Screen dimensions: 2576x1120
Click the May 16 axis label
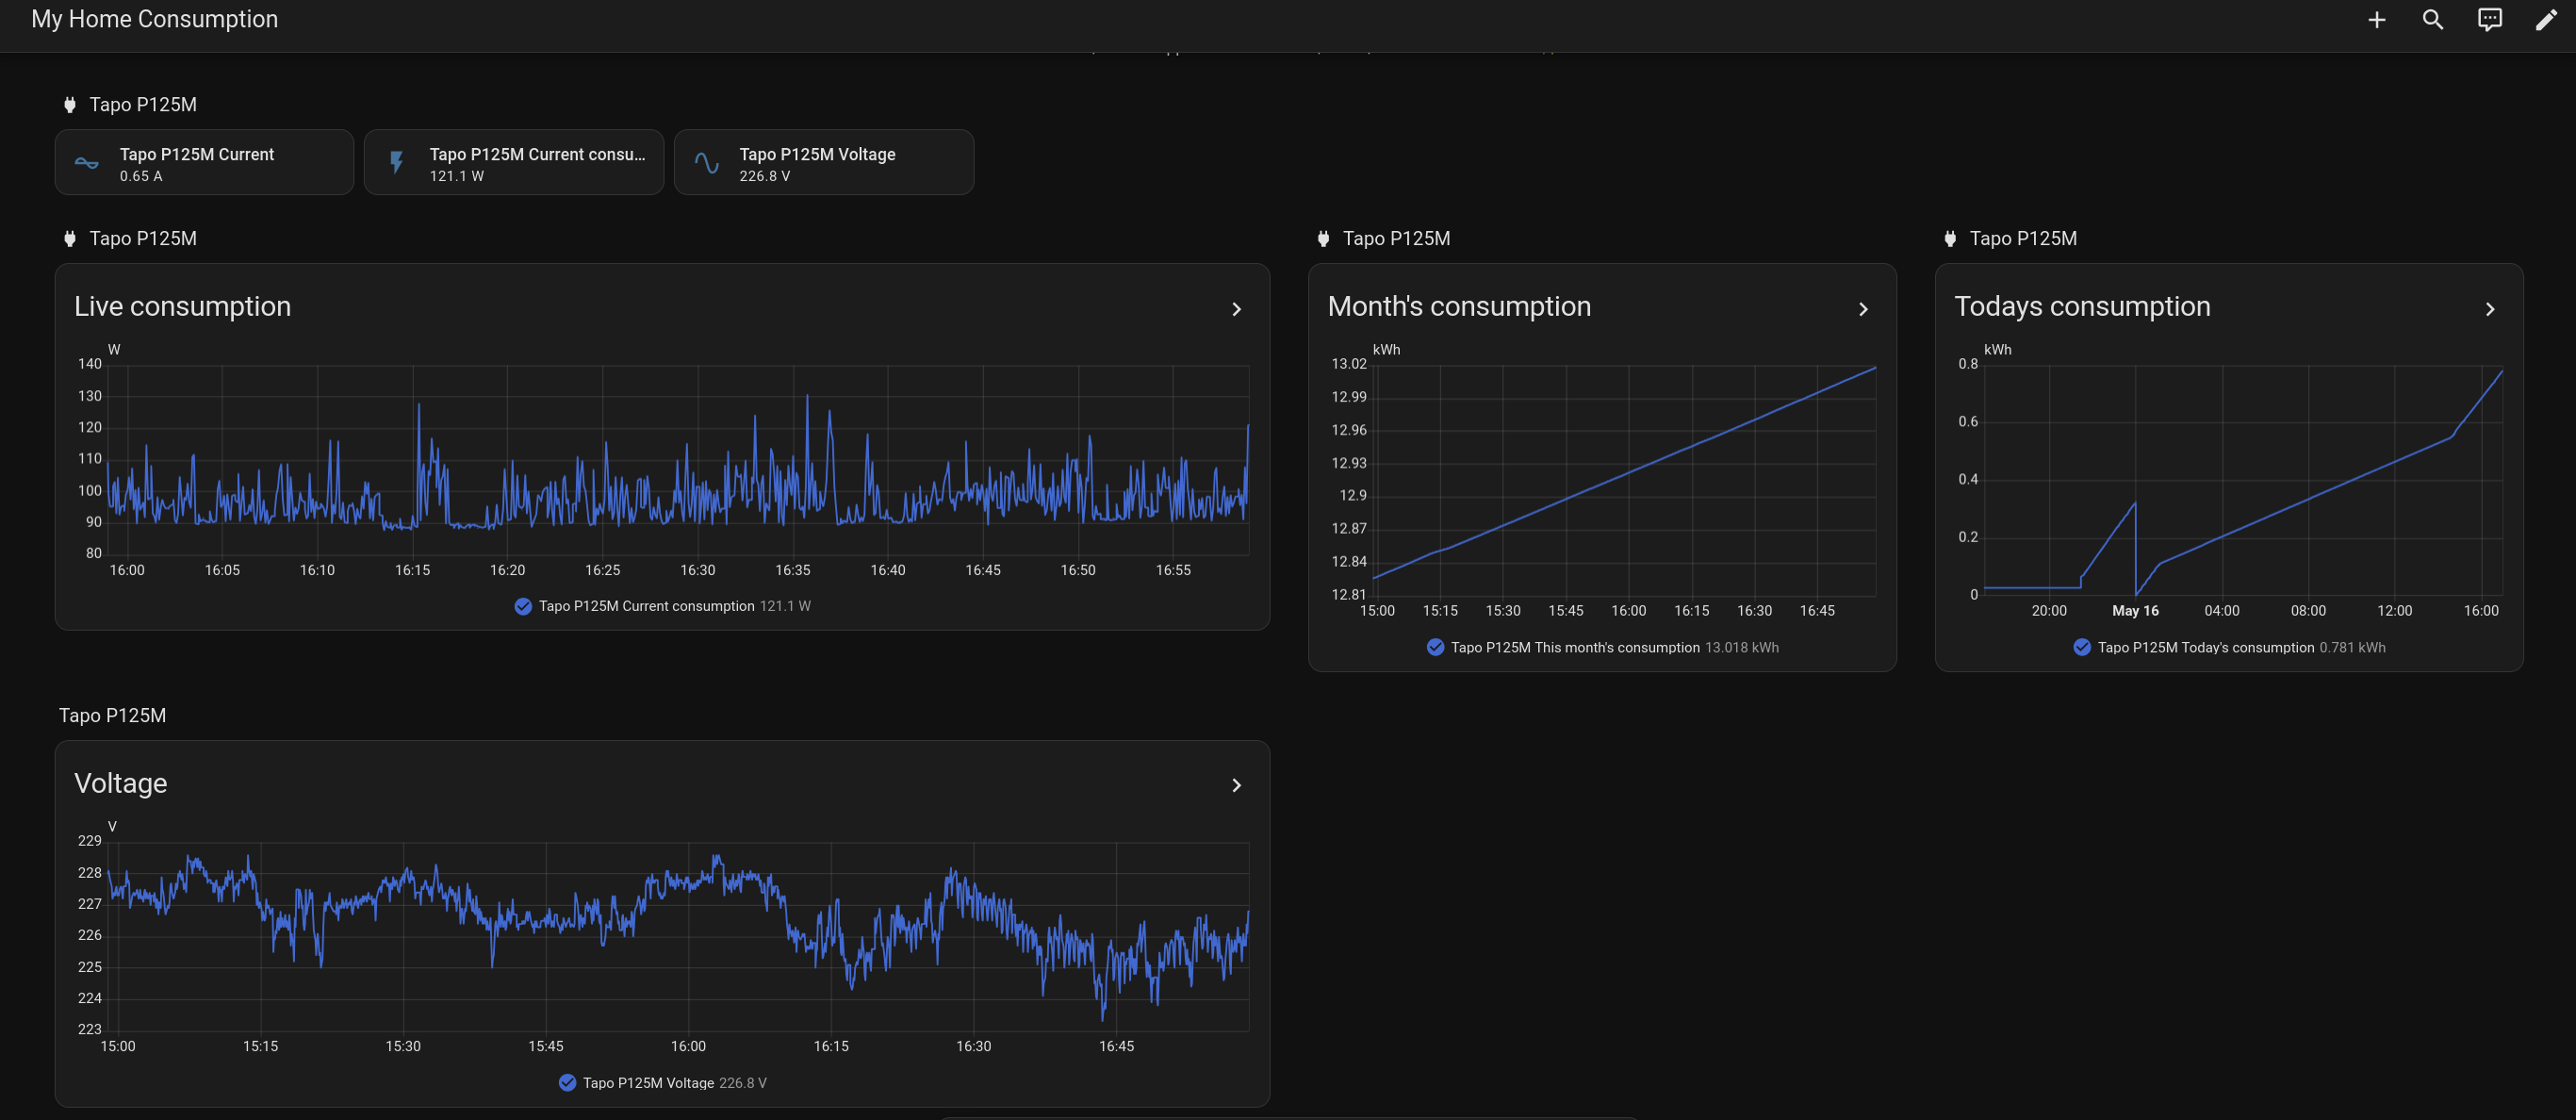[2135, 611]
